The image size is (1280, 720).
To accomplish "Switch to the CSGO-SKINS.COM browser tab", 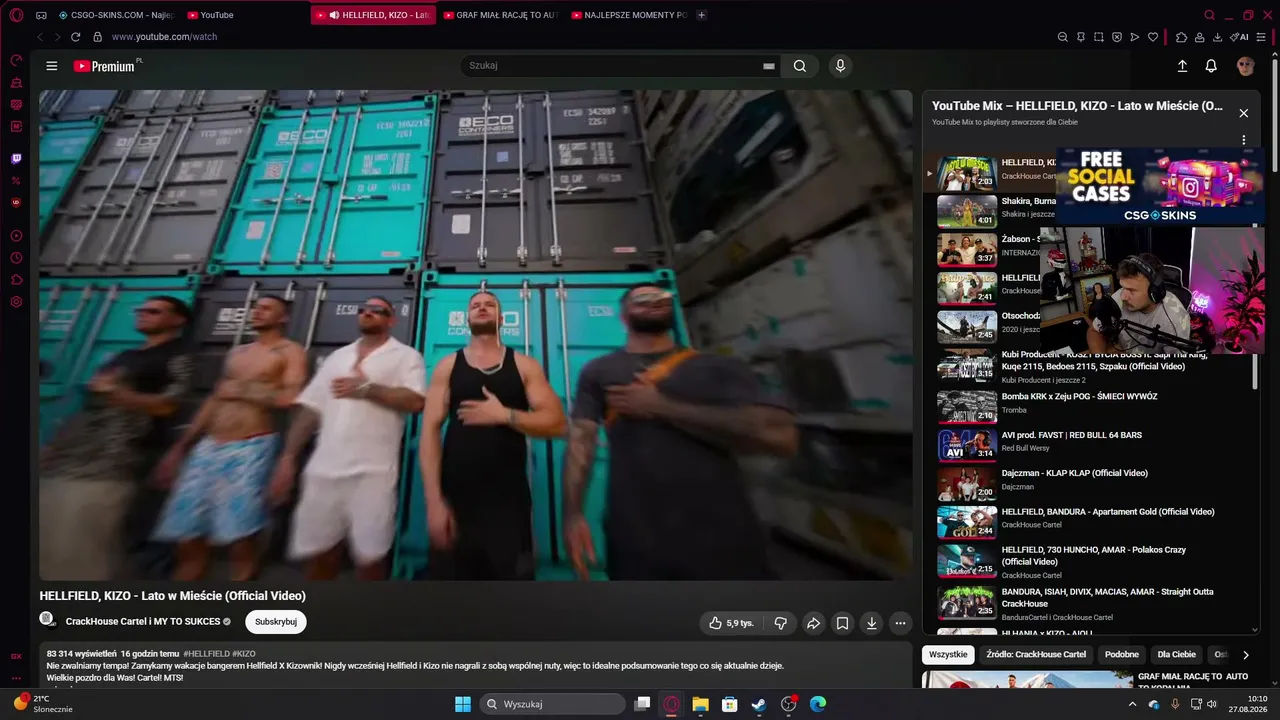I will click(x=118, y=15).
